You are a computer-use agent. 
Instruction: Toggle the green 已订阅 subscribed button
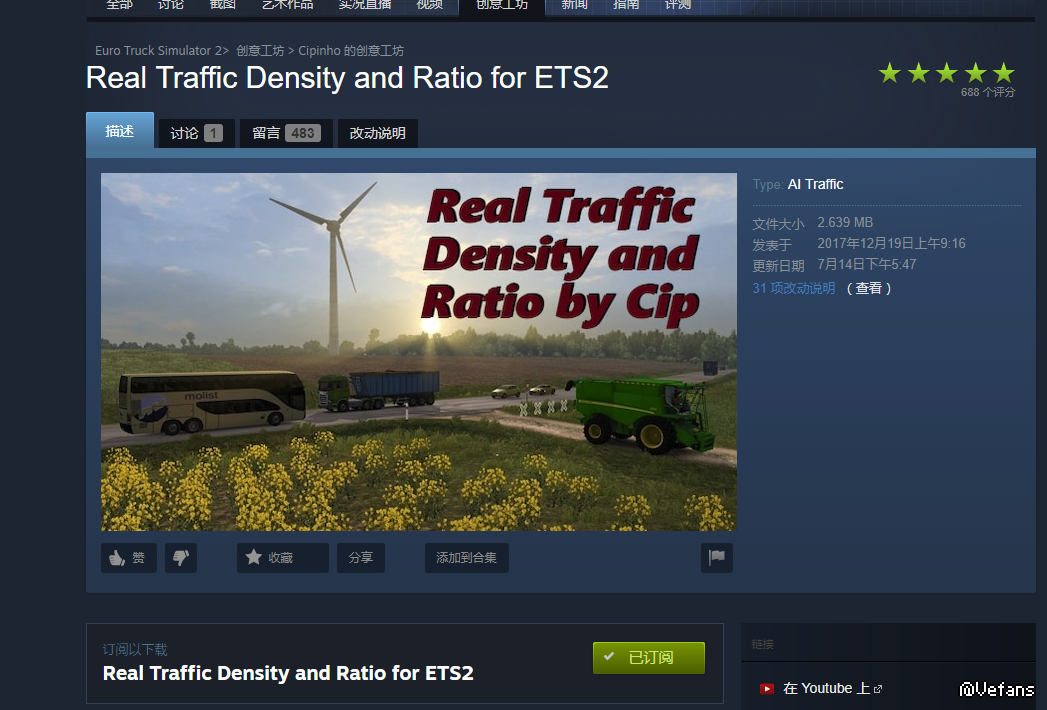pos(648,658)
